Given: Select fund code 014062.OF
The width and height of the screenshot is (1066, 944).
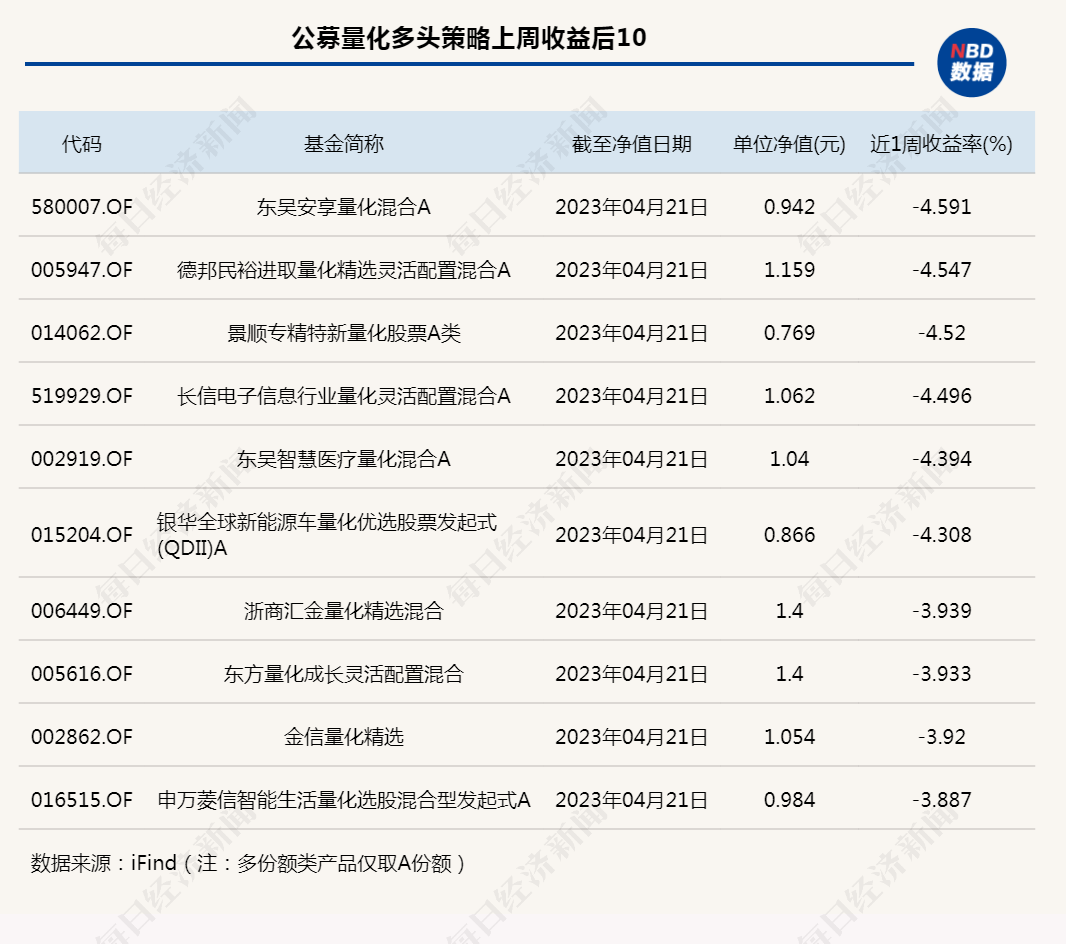Looking at the screenshot, I should point(82,333).
